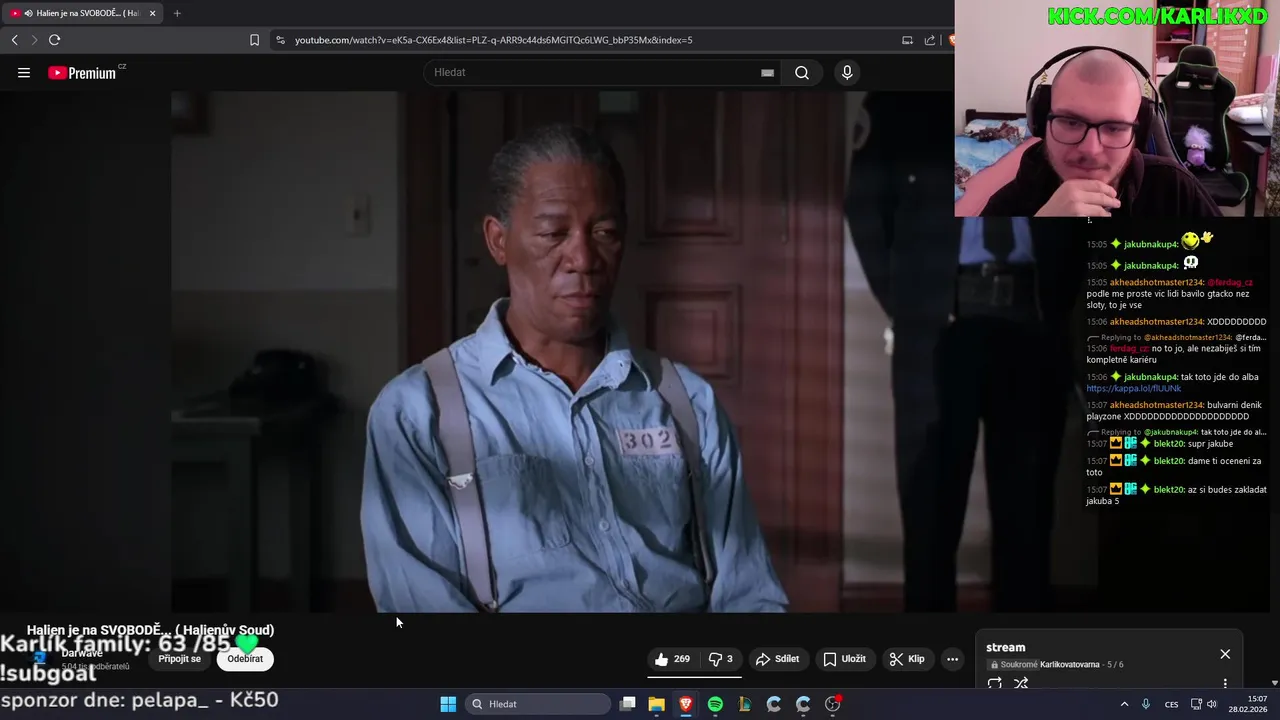Like the video with thumbs up

(x=672, y=659)
